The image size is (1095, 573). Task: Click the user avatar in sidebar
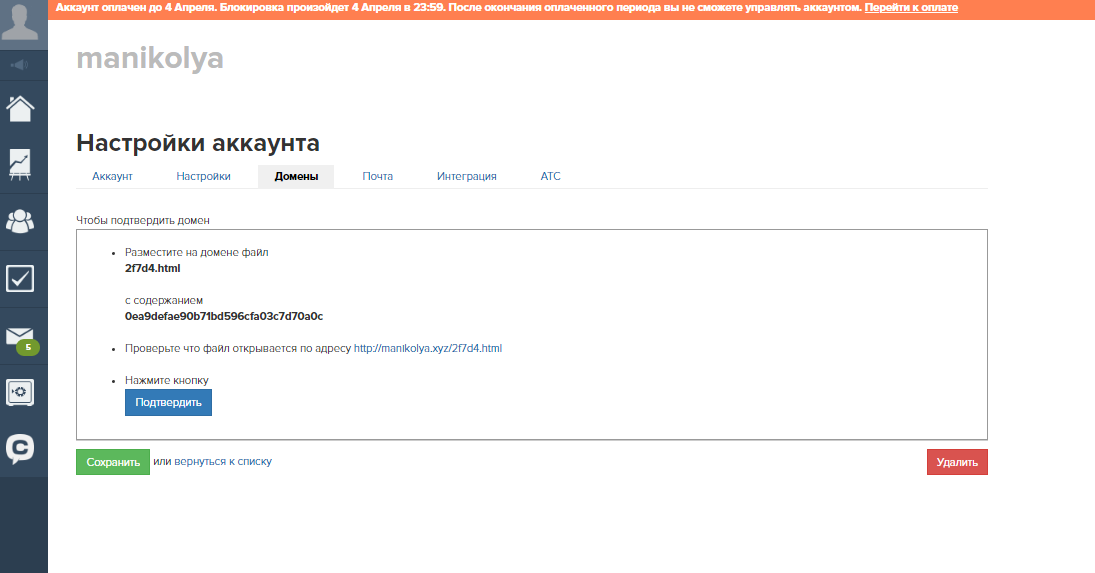pos(23,24)
